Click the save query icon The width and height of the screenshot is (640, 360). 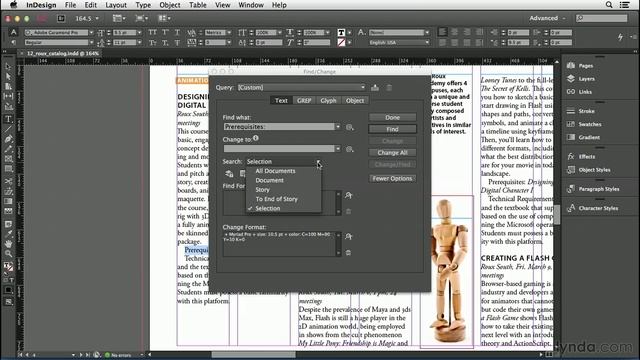pyautogui.click(x=375, y=87)
